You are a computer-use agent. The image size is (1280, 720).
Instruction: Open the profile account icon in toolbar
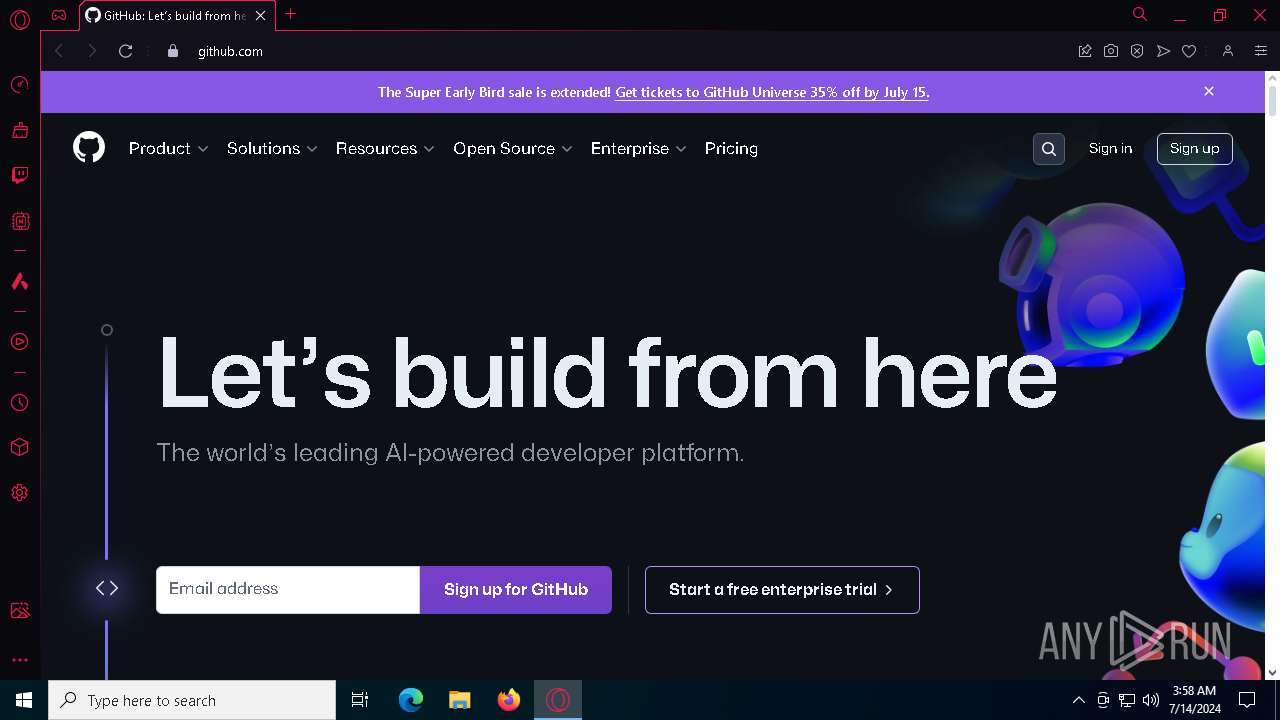pyautogui.click(x=1228, y=51)
